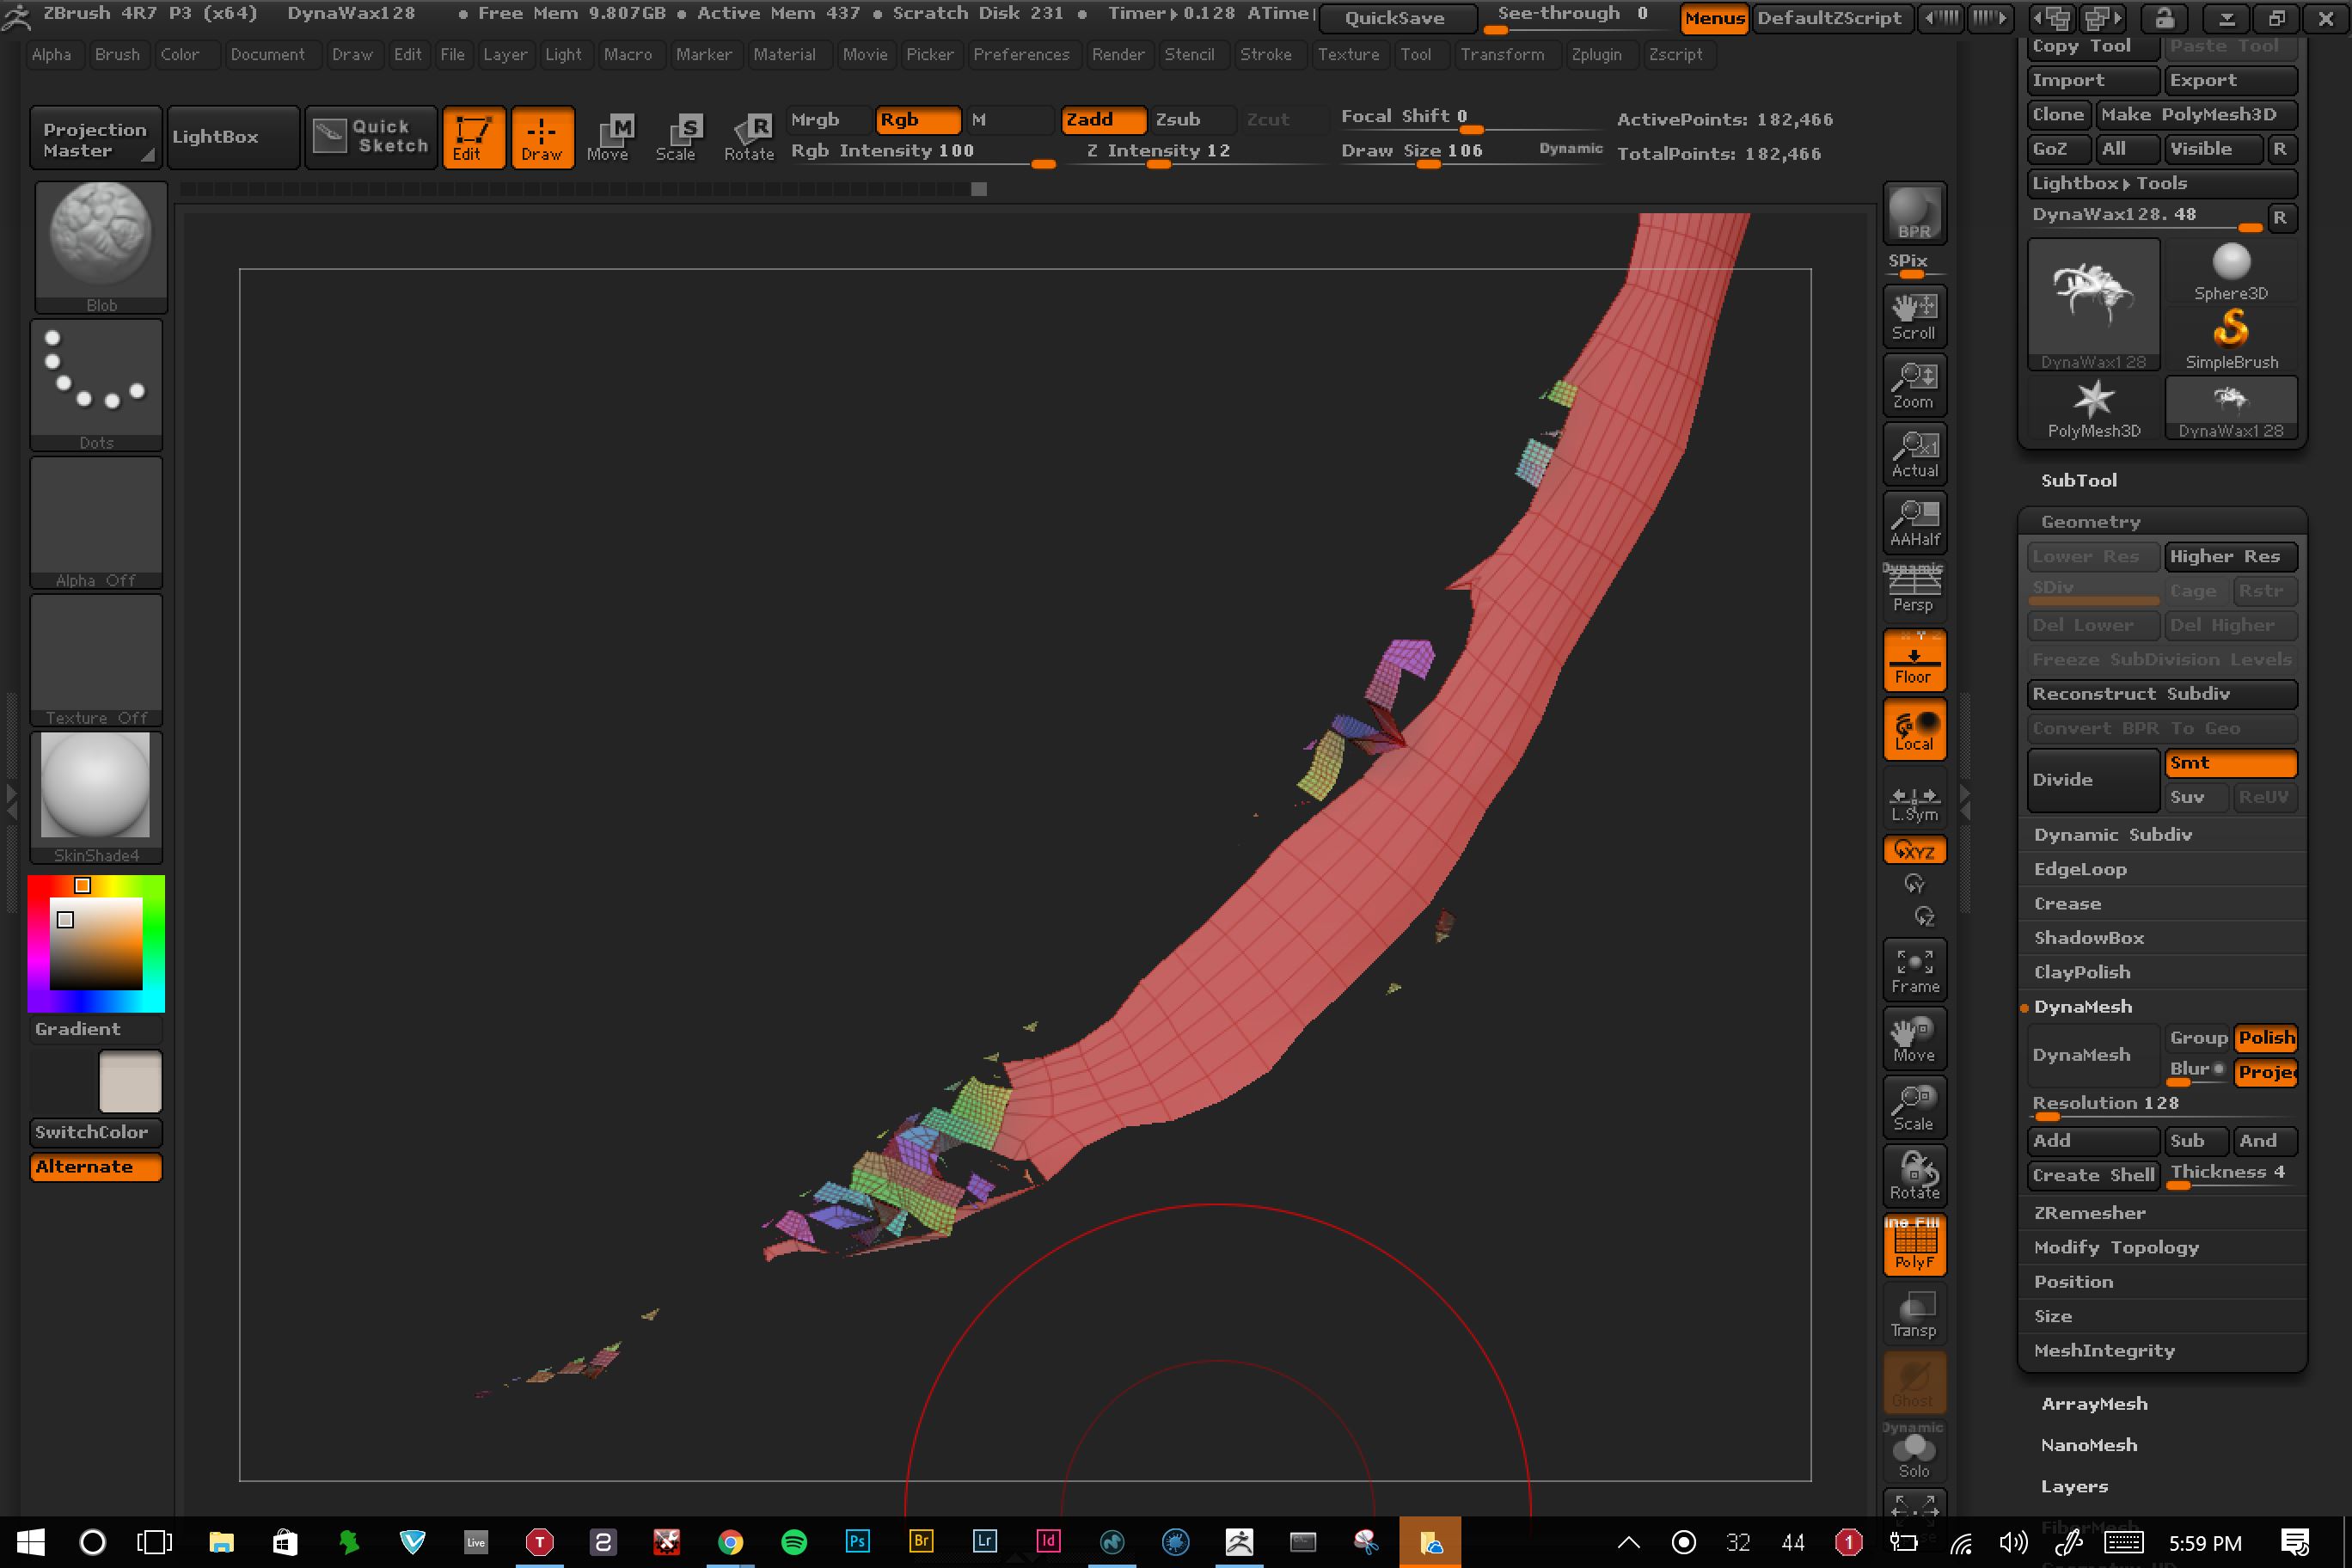The width and height of the screenshot is (2352, 1568).
Task: Click Reconstruct Subdiv button
Action: tap(2162, 694)
